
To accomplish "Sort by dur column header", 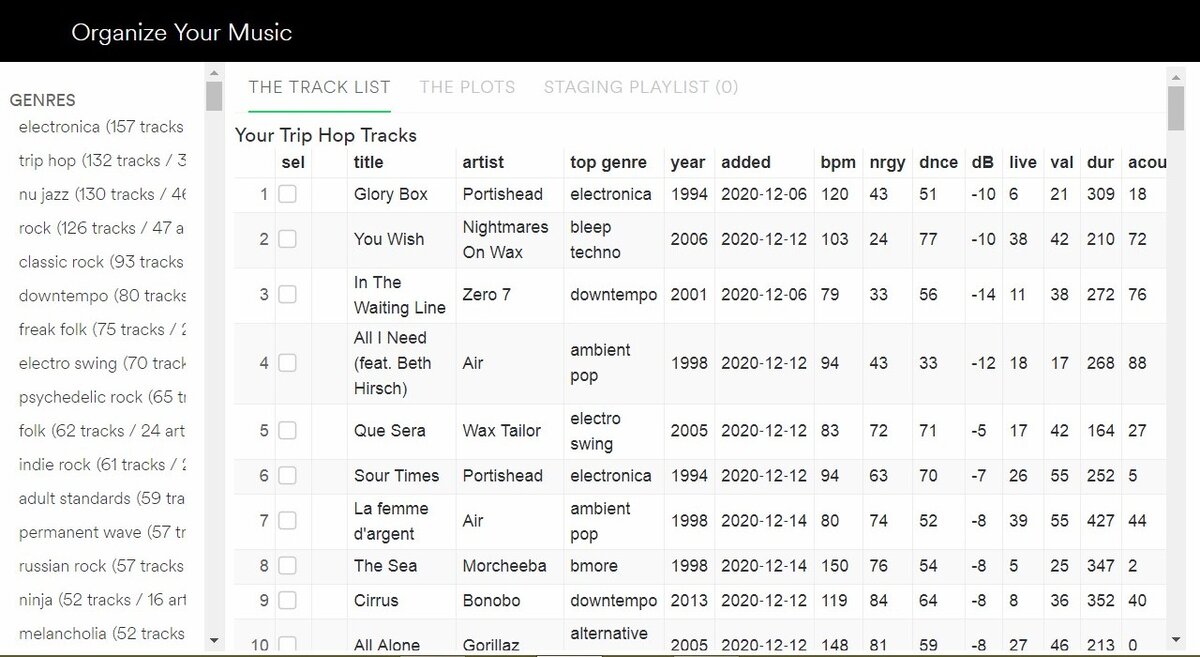I will [x=1100, y=162].
